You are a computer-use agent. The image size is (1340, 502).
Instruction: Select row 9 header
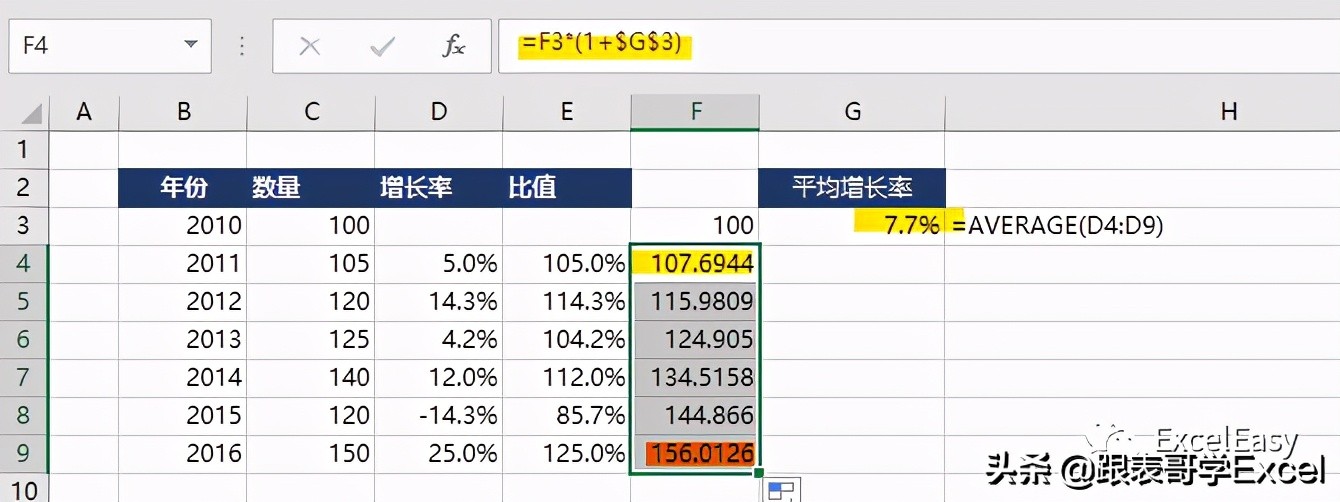pos(25,453)
